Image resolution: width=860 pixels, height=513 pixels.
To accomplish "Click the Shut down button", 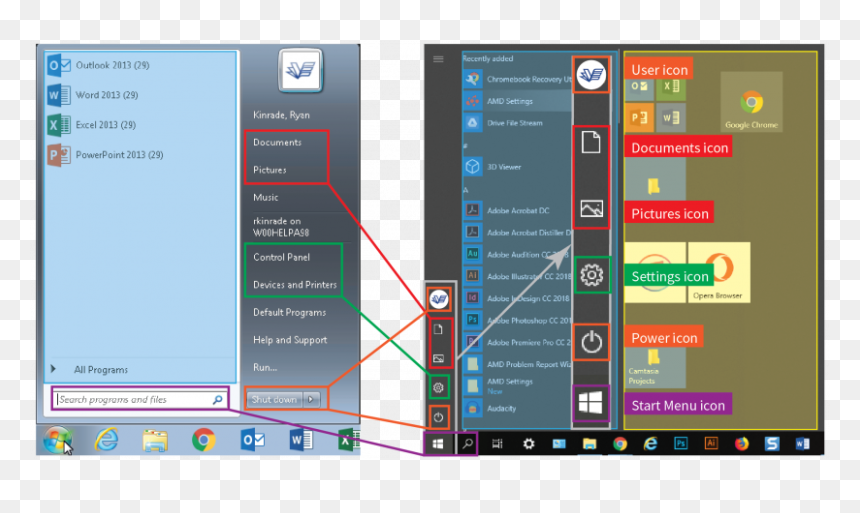I will tap(274, 399).
